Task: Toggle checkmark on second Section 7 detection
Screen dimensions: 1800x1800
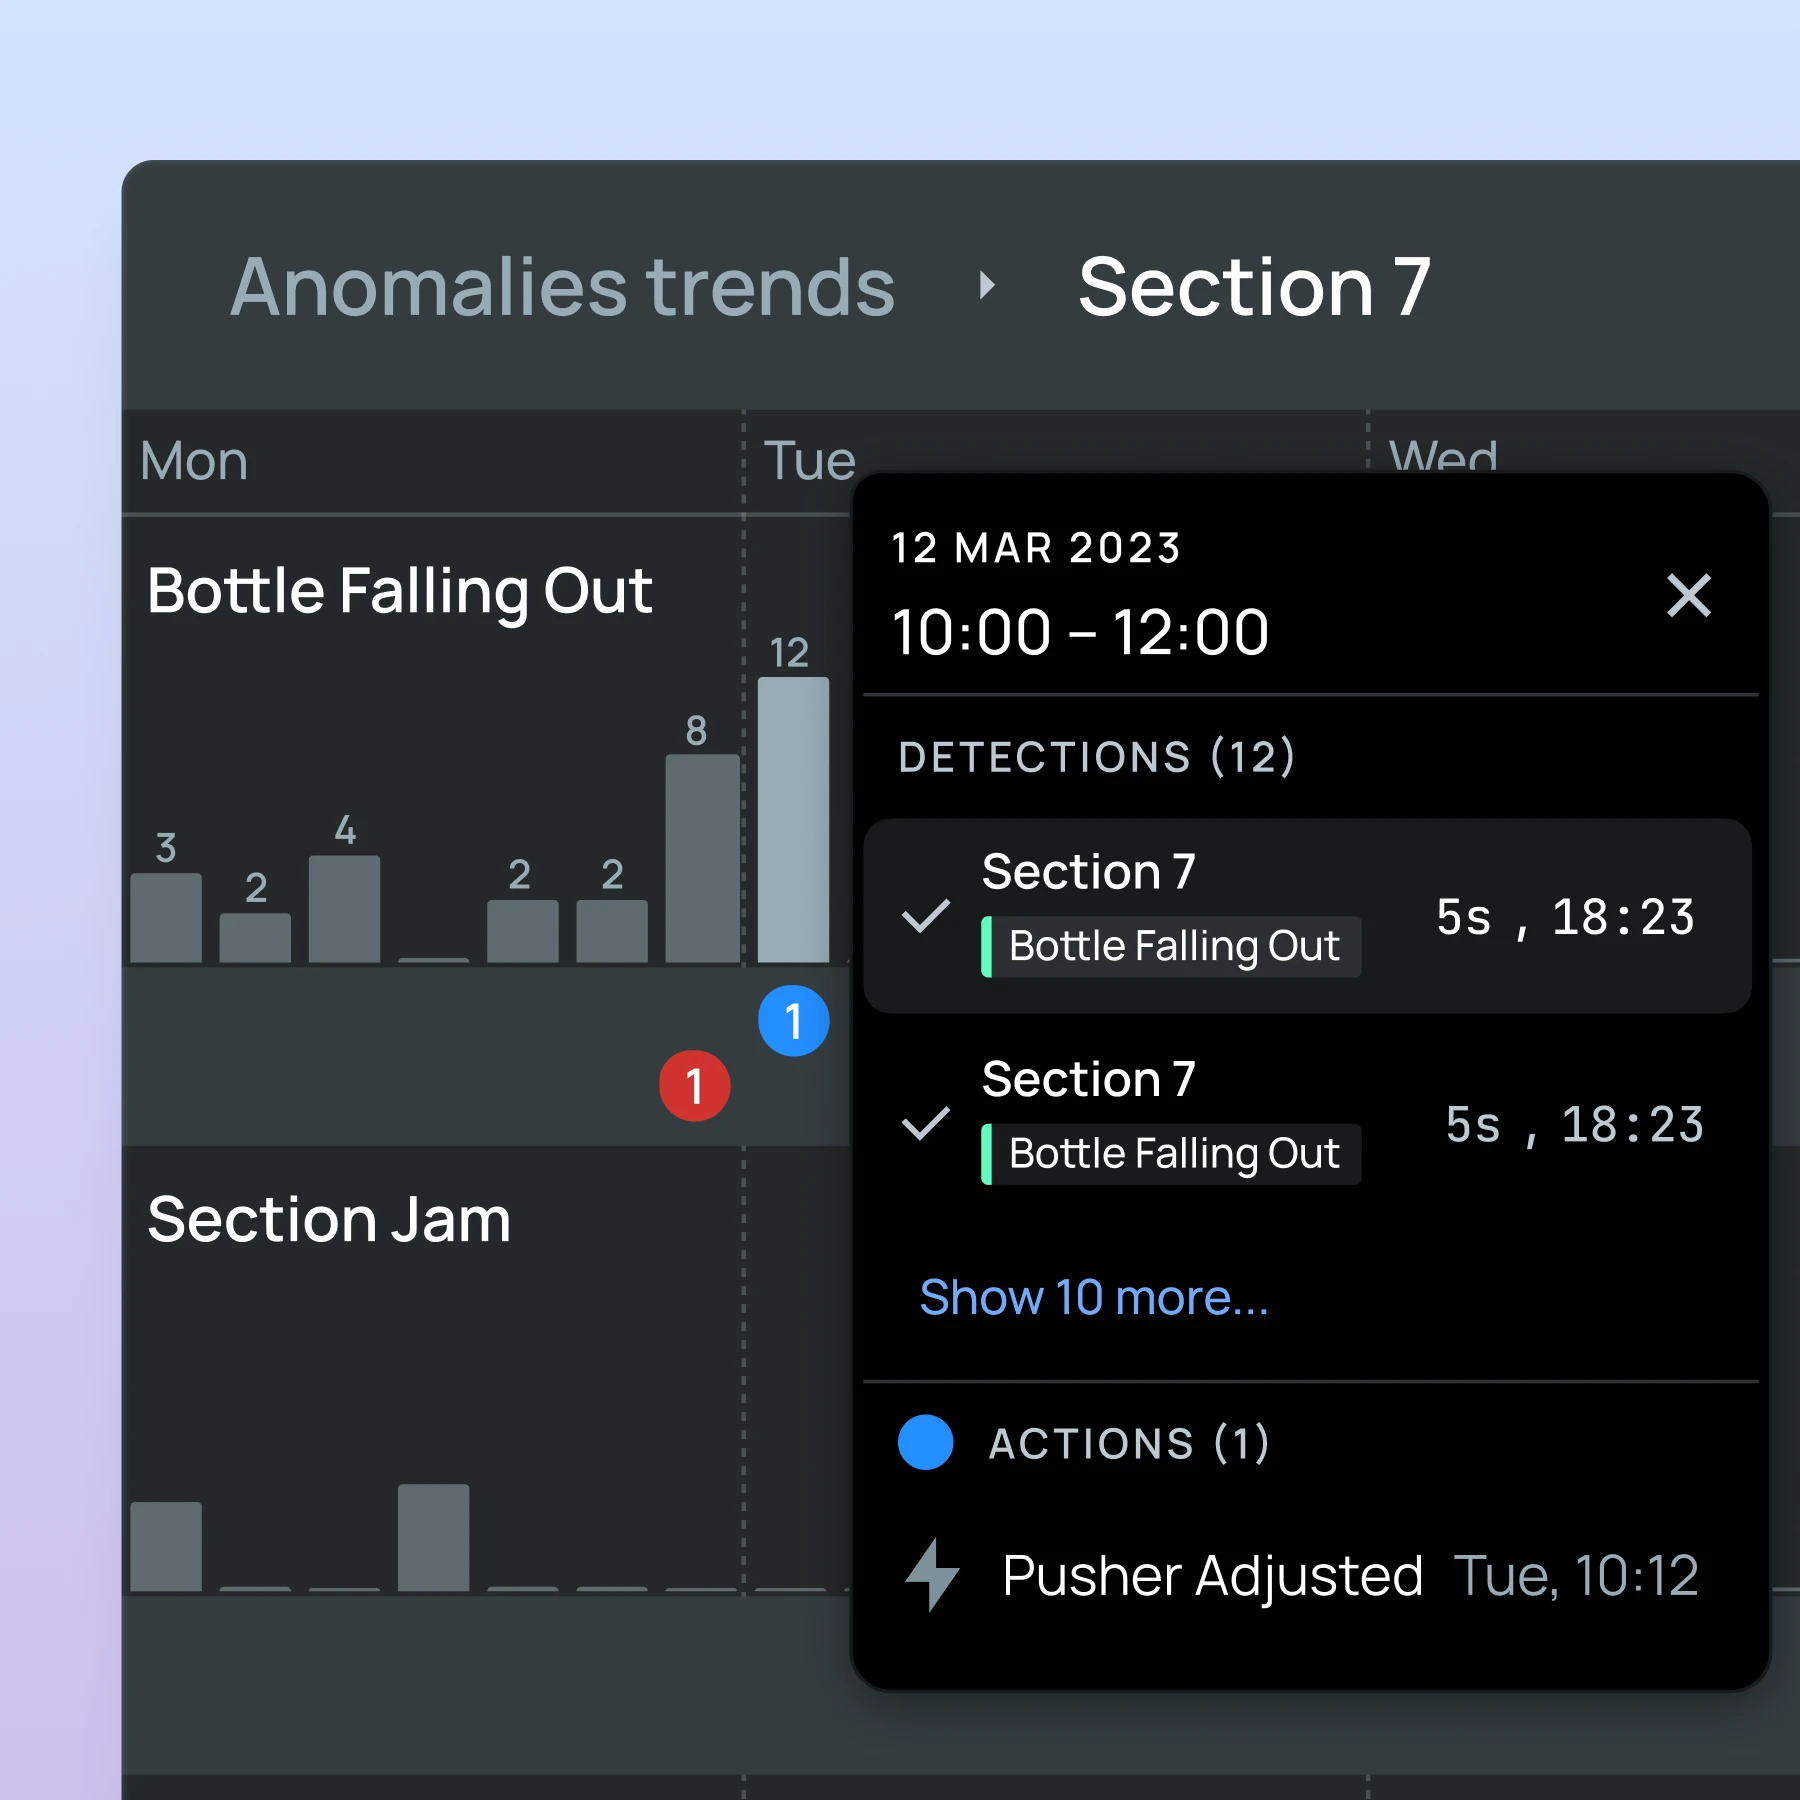Action: [x=925, y=1123]
